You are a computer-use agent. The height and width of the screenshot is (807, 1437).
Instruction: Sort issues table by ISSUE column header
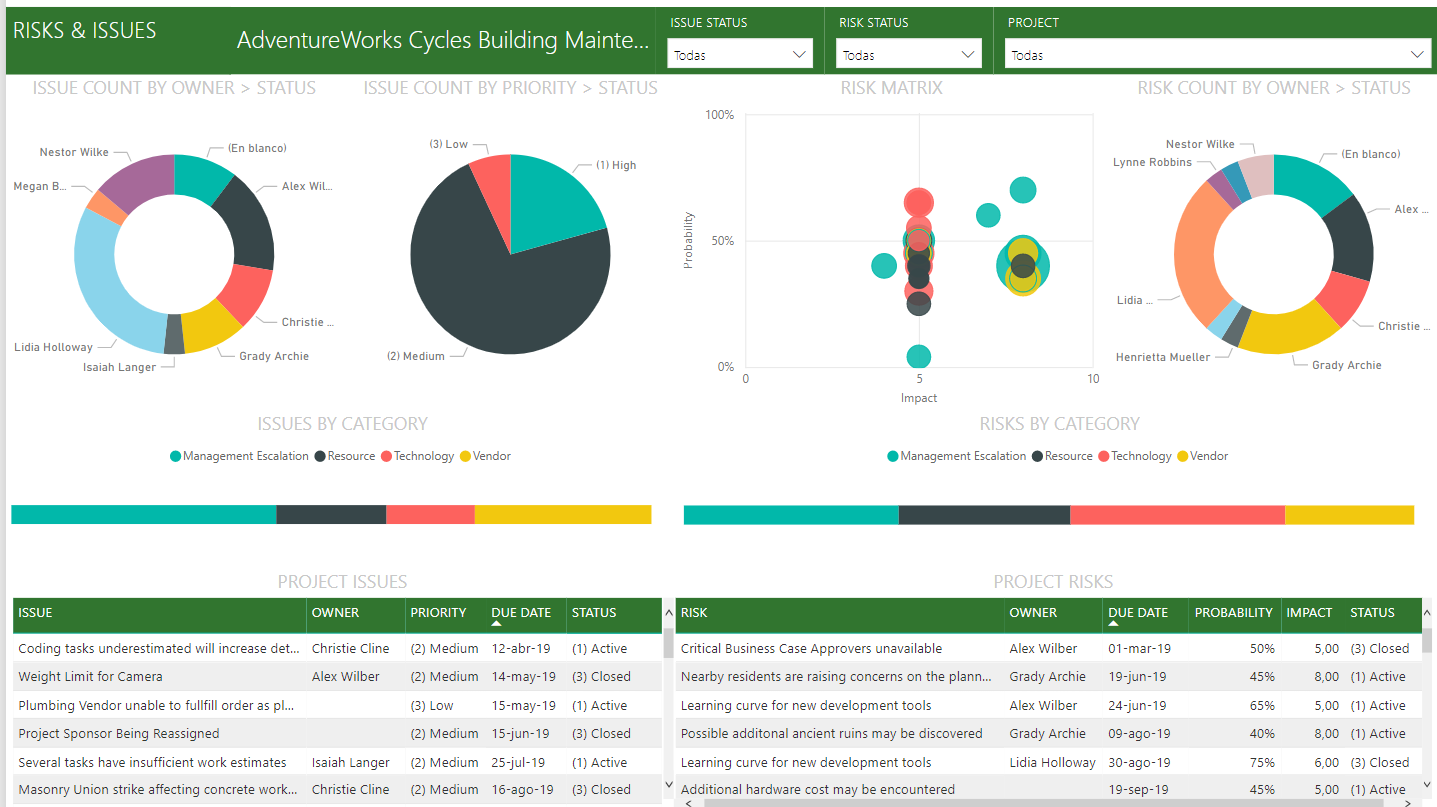[x=159, y=613]
